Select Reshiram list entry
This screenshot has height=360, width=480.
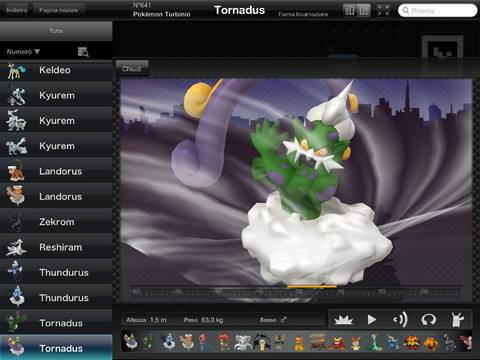[x=56, y=247]
